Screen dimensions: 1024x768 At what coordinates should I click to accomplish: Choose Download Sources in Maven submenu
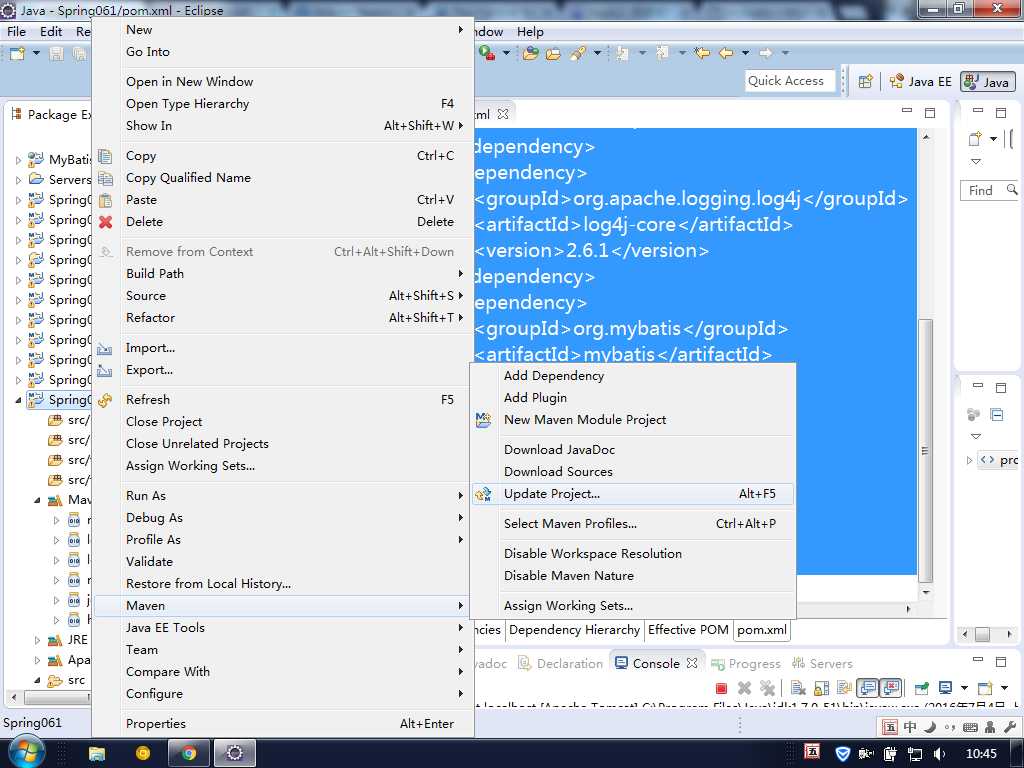coord(633,472)
